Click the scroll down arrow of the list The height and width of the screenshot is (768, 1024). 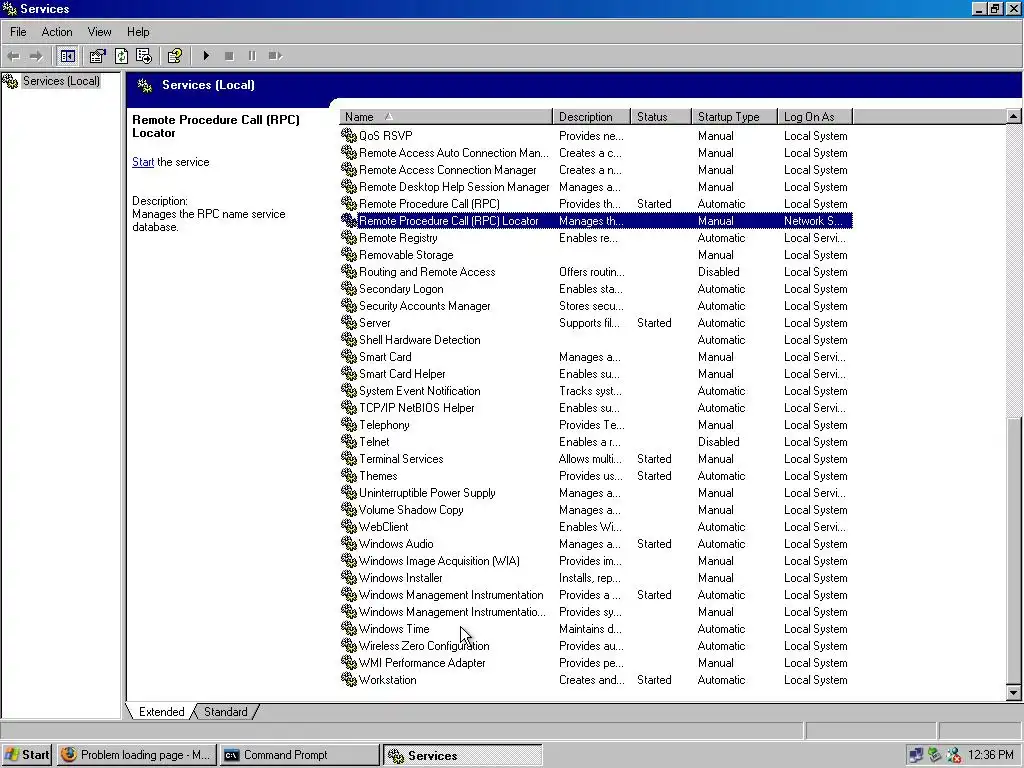coord(1013,692)
